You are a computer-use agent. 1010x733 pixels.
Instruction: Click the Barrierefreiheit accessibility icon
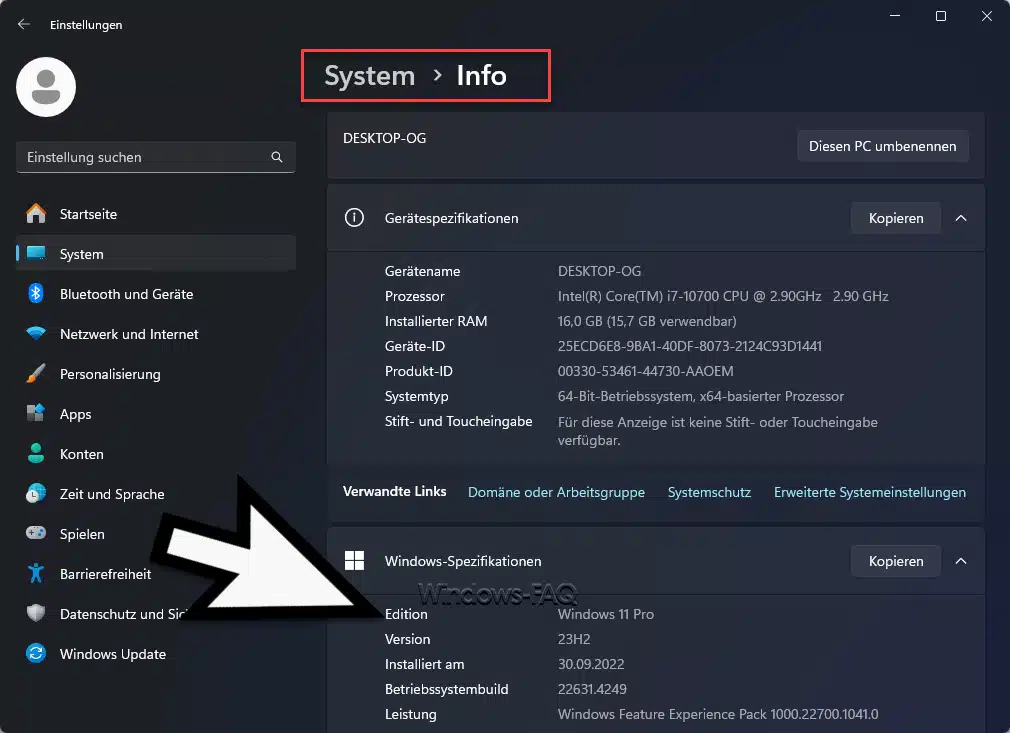34,573
